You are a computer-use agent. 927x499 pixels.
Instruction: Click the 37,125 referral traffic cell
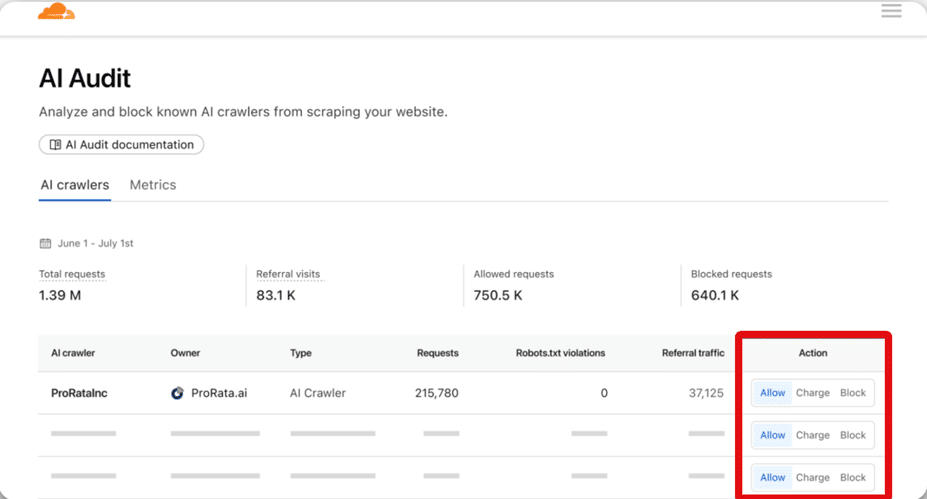pyautogui.click(x=706, y=393)
